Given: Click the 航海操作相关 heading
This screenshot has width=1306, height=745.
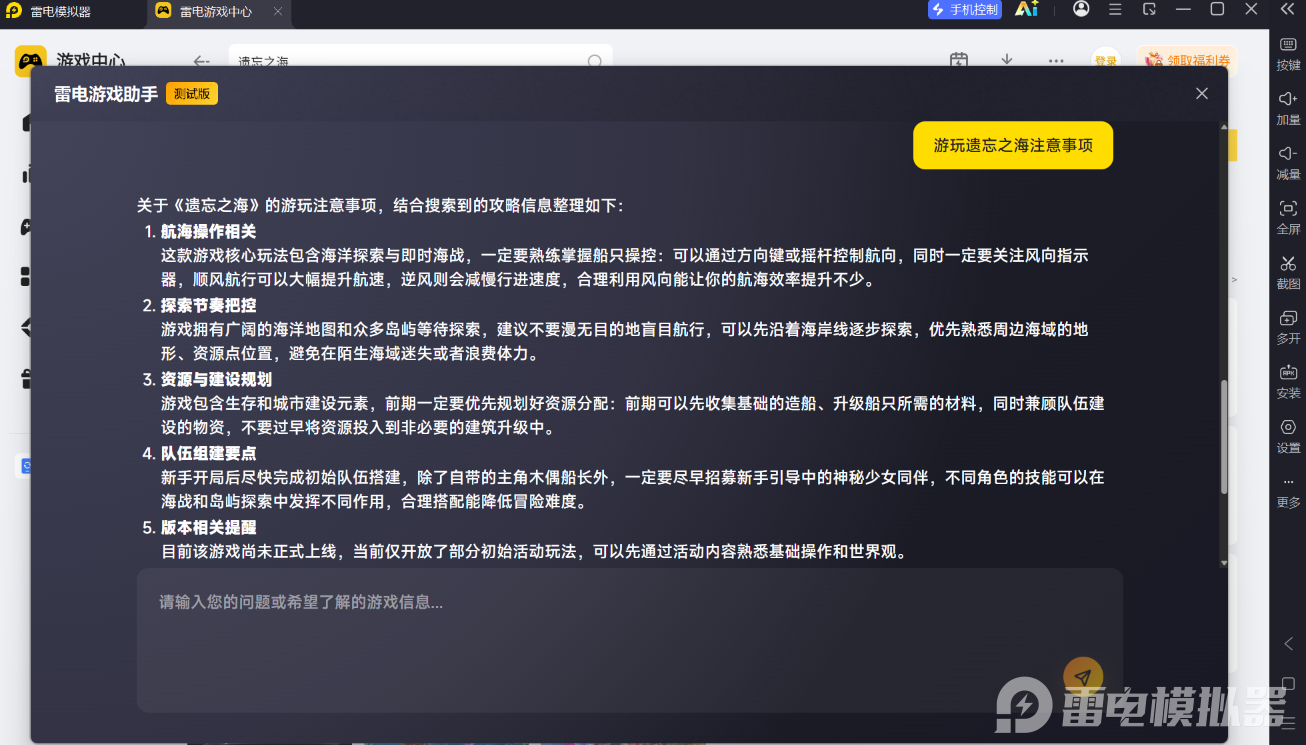Looking at the screenshot, I should (x=209, y=231).
